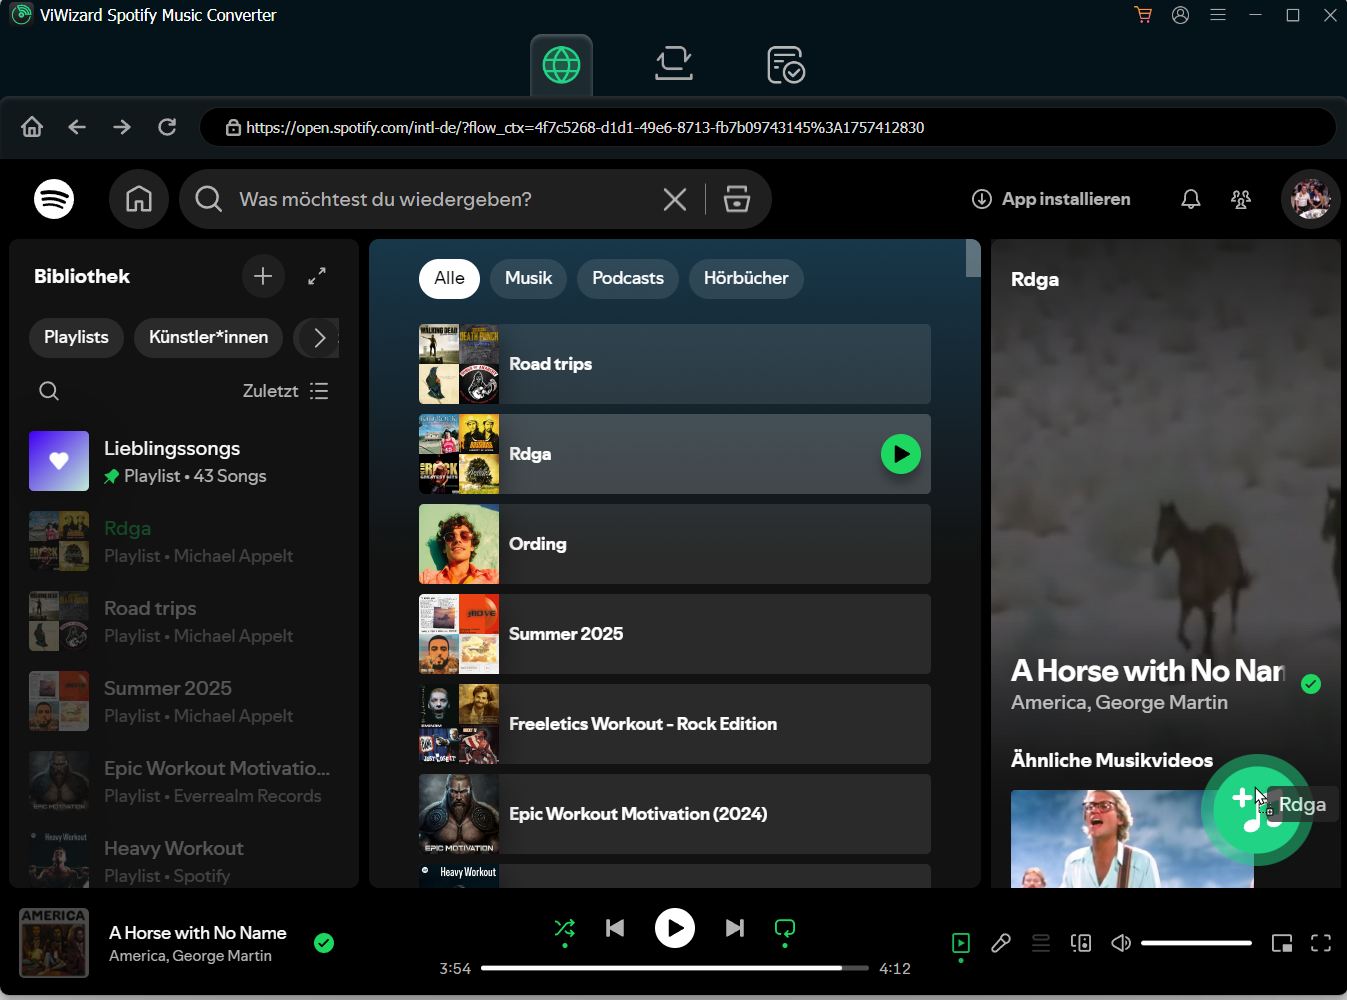Reload the Spotify web page
Viewport: 1347px width, 1000px height.
click(167, 127)
